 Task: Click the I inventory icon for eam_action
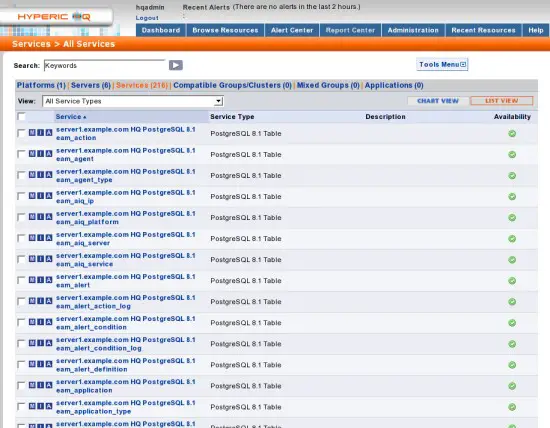[x=41, y=133]
